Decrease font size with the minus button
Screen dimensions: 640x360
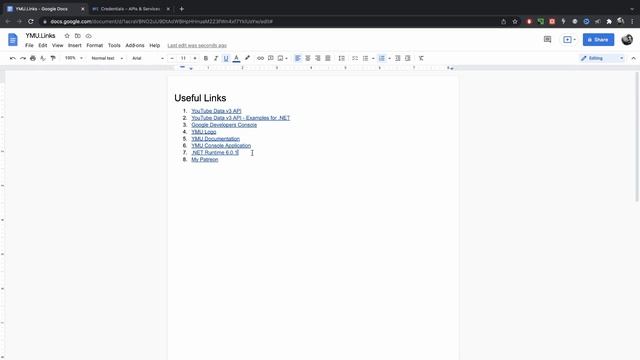point(172,58)
